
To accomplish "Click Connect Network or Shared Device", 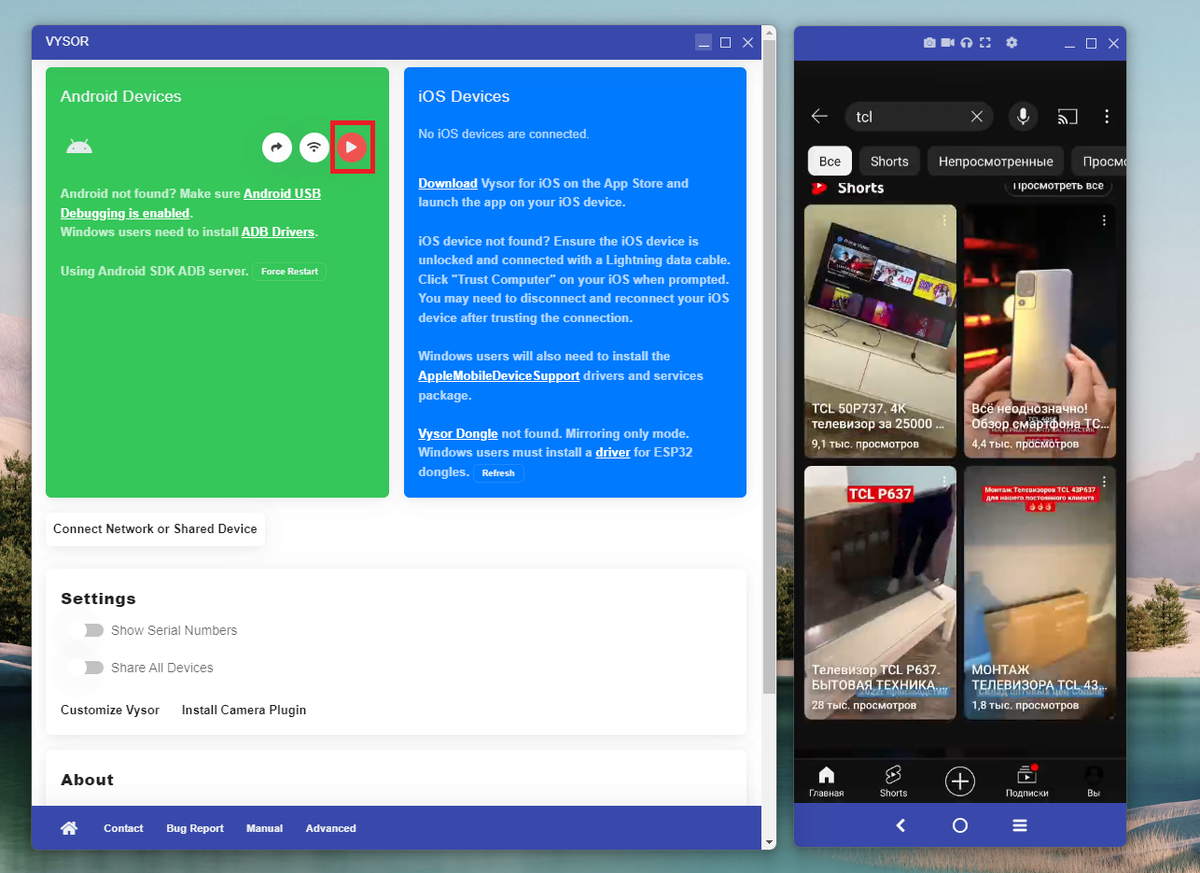I will pos(155,529).
